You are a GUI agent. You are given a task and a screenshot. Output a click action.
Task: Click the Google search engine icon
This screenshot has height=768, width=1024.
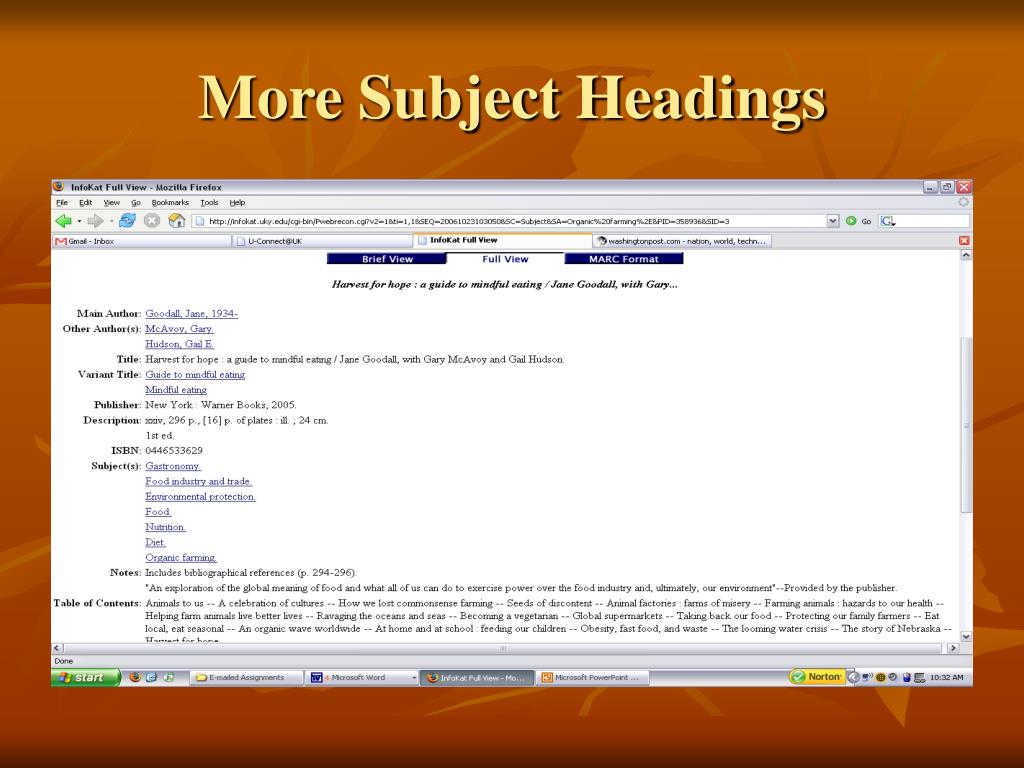(887, 221)
